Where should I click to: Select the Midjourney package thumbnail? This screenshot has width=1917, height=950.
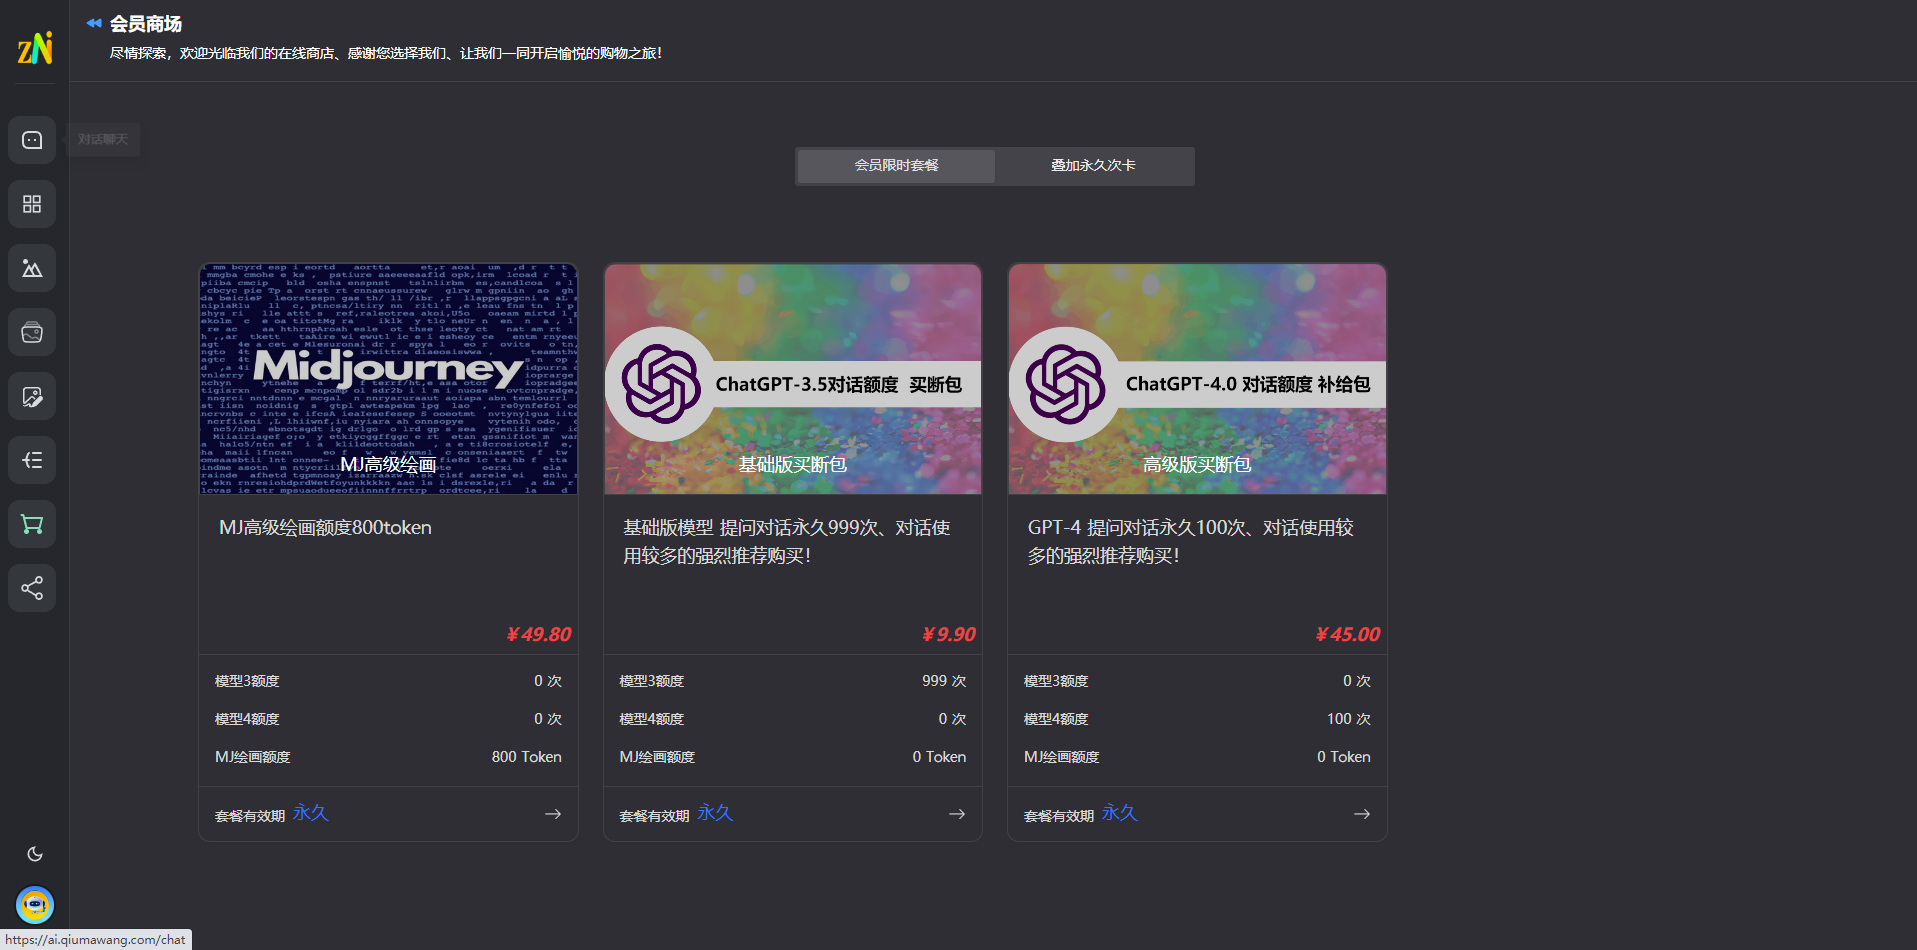389,379
